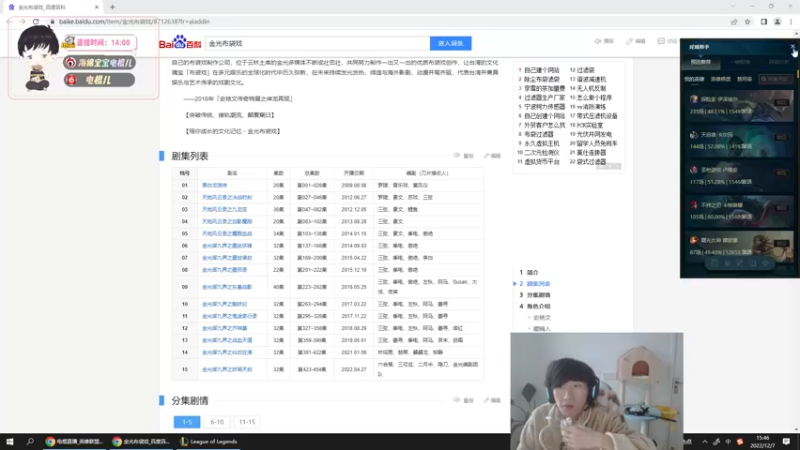Click the Baike search input field
Viewport: 800px width, 450px height.
(x=317, y=43)
